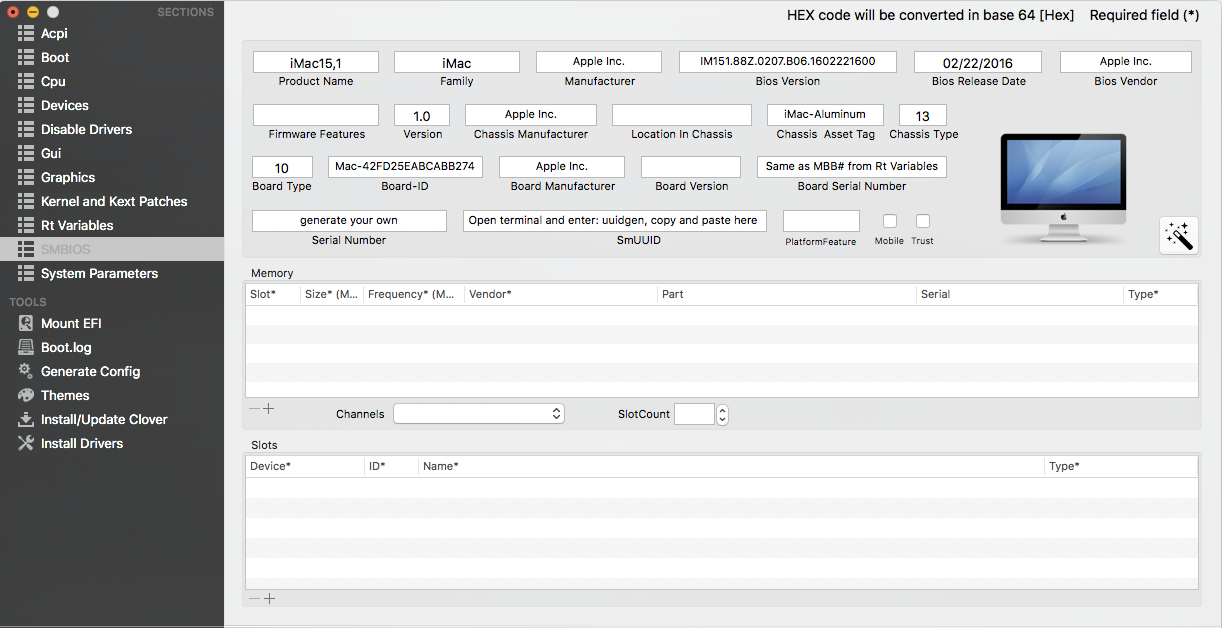Add a row to the Memory table
Screen dimensions: 1222x628
[x=269, y=408]
